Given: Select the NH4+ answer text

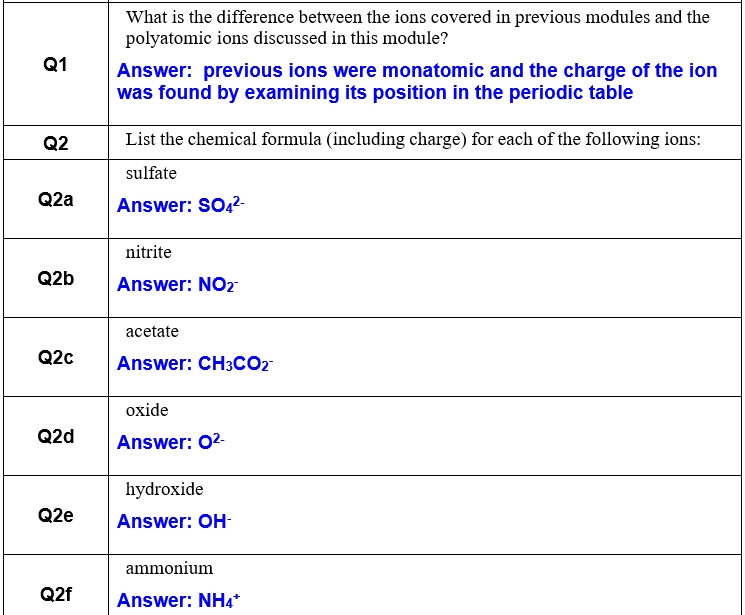Looking at the screenshot, I should click(x=179, y=600).
